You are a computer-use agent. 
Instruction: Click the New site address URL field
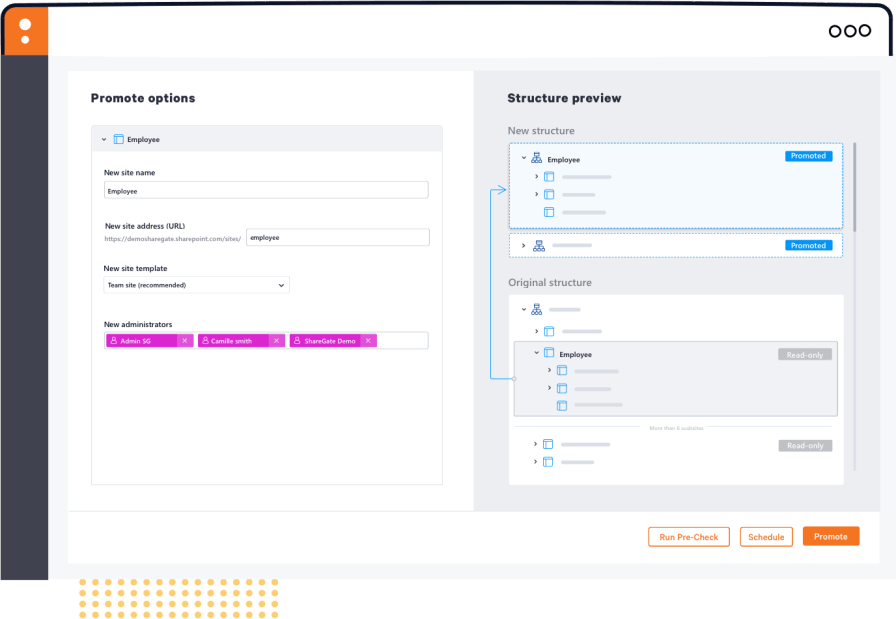tap(337, 238)
